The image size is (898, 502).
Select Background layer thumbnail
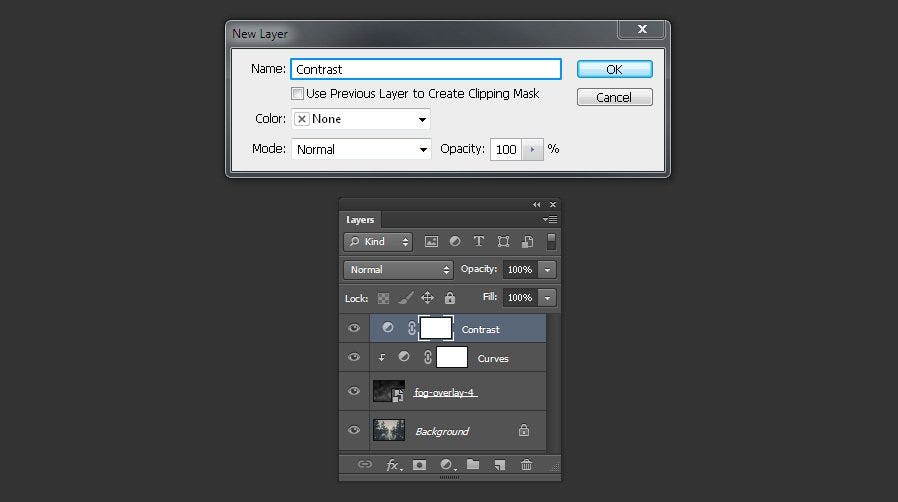(389, 430)
